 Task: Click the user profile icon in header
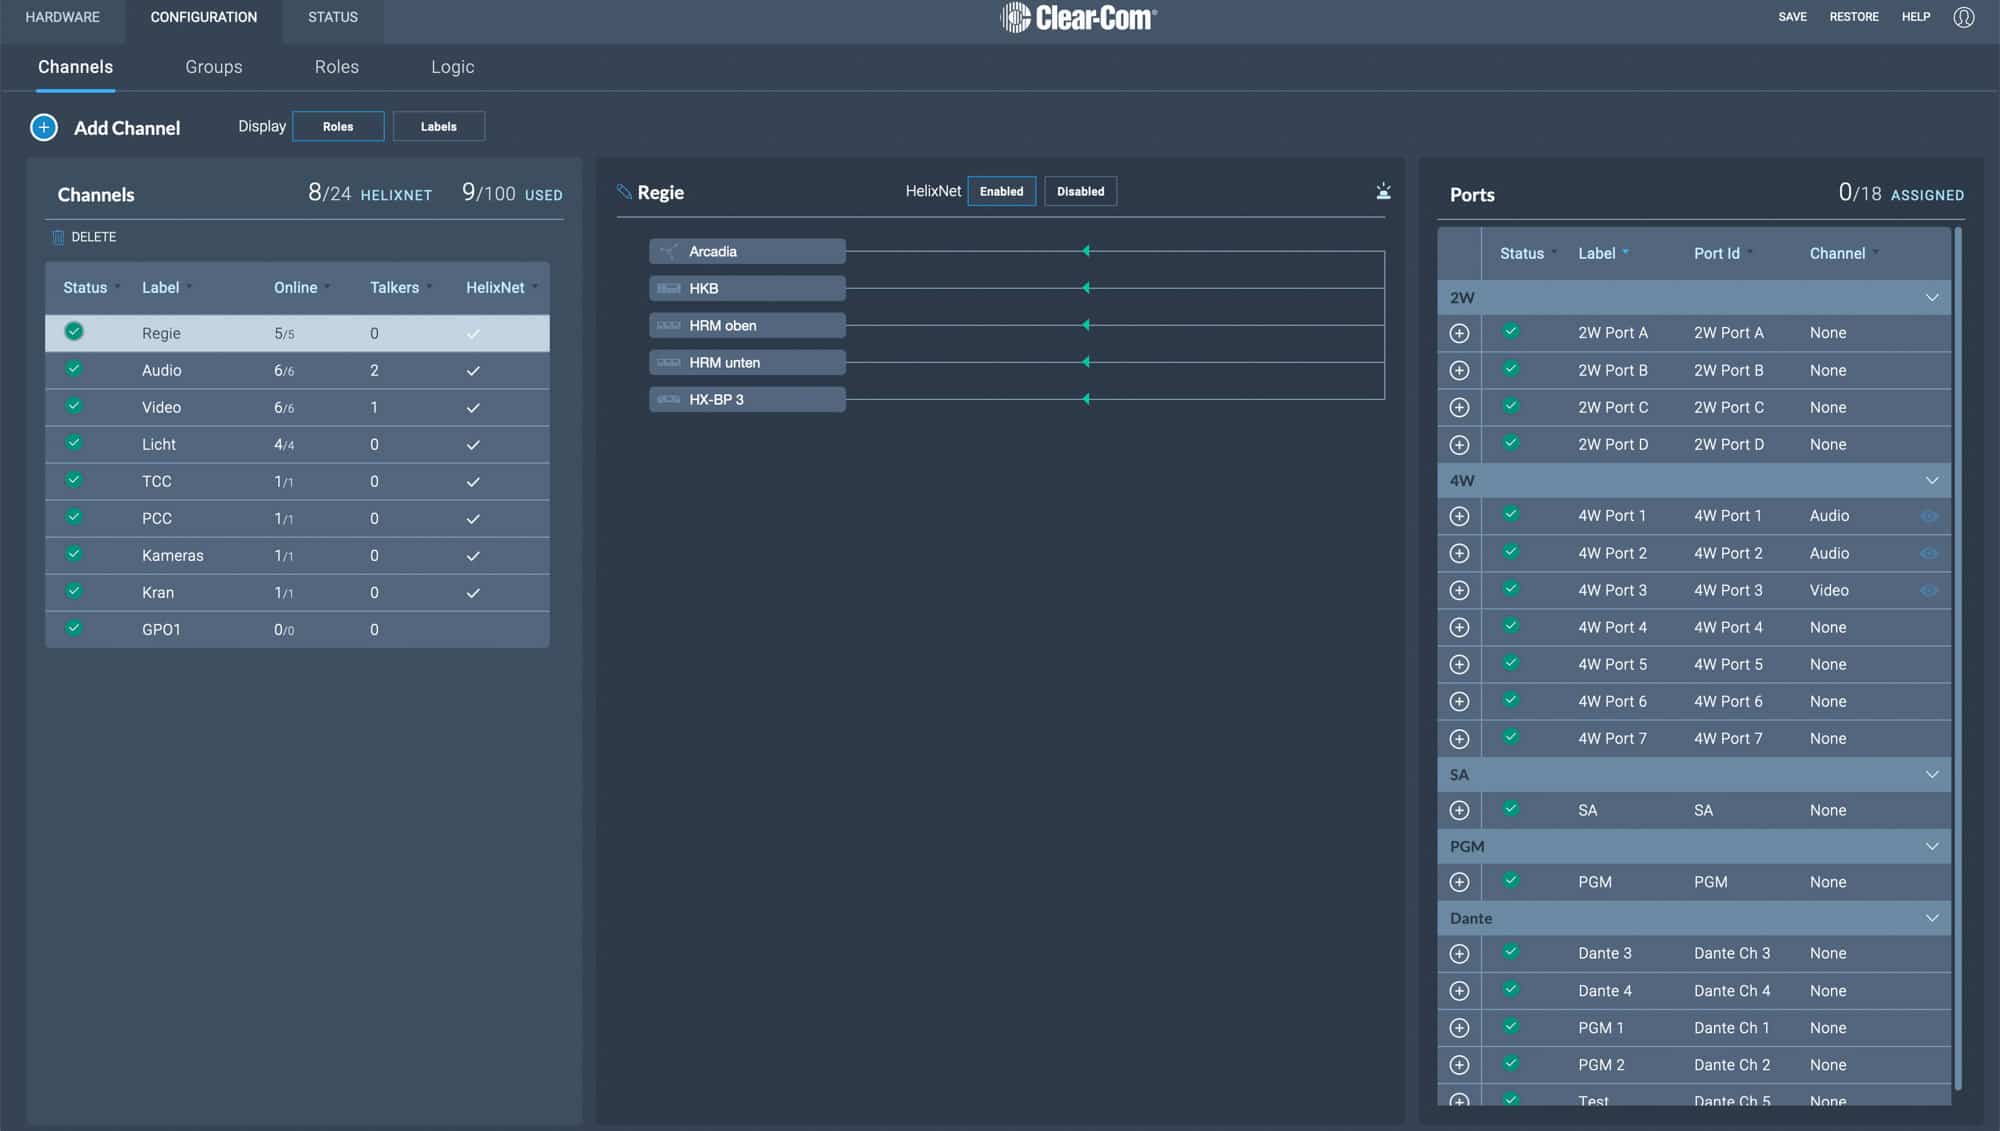pos(1963,17)
